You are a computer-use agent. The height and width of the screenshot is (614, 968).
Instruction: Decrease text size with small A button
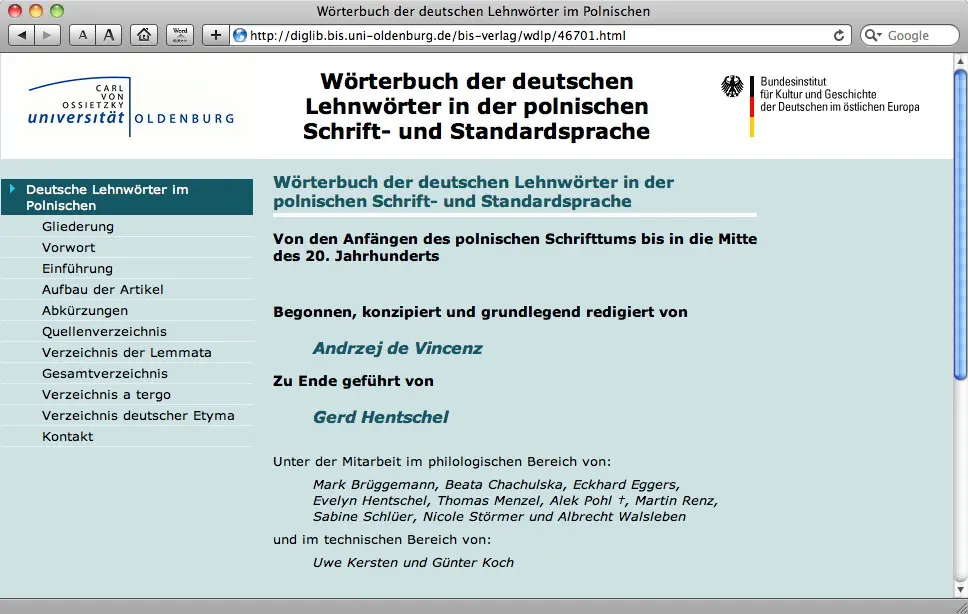83,35
